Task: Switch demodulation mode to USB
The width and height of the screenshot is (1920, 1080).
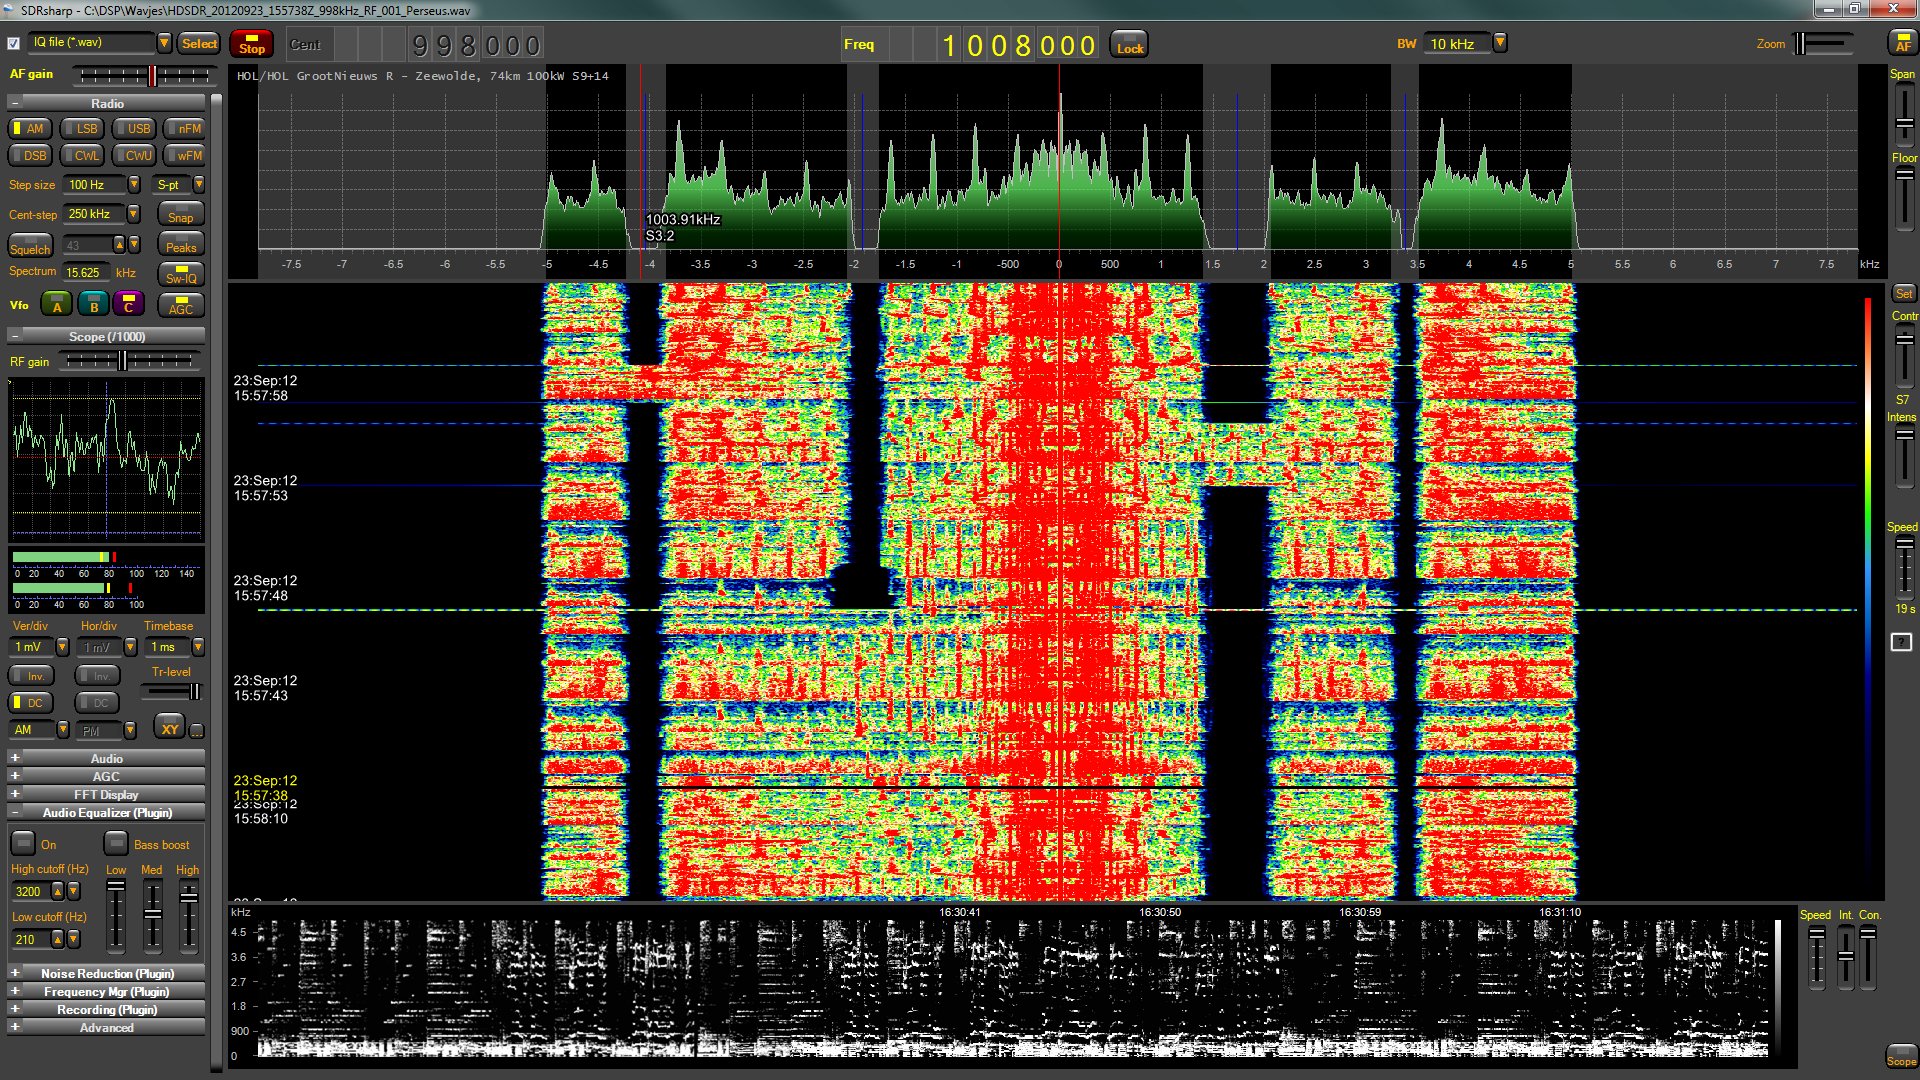Action: pos(133,129)
